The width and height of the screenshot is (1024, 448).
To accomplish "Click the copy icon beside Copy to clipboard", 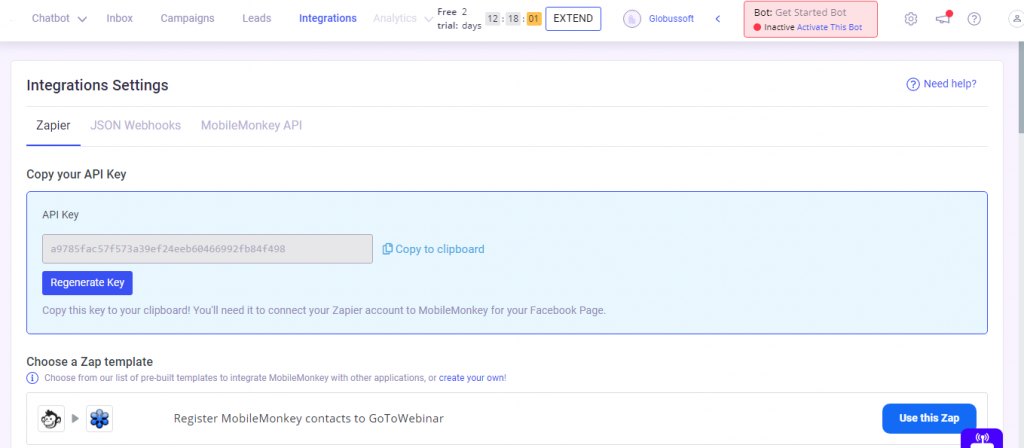I will (387, 249).
